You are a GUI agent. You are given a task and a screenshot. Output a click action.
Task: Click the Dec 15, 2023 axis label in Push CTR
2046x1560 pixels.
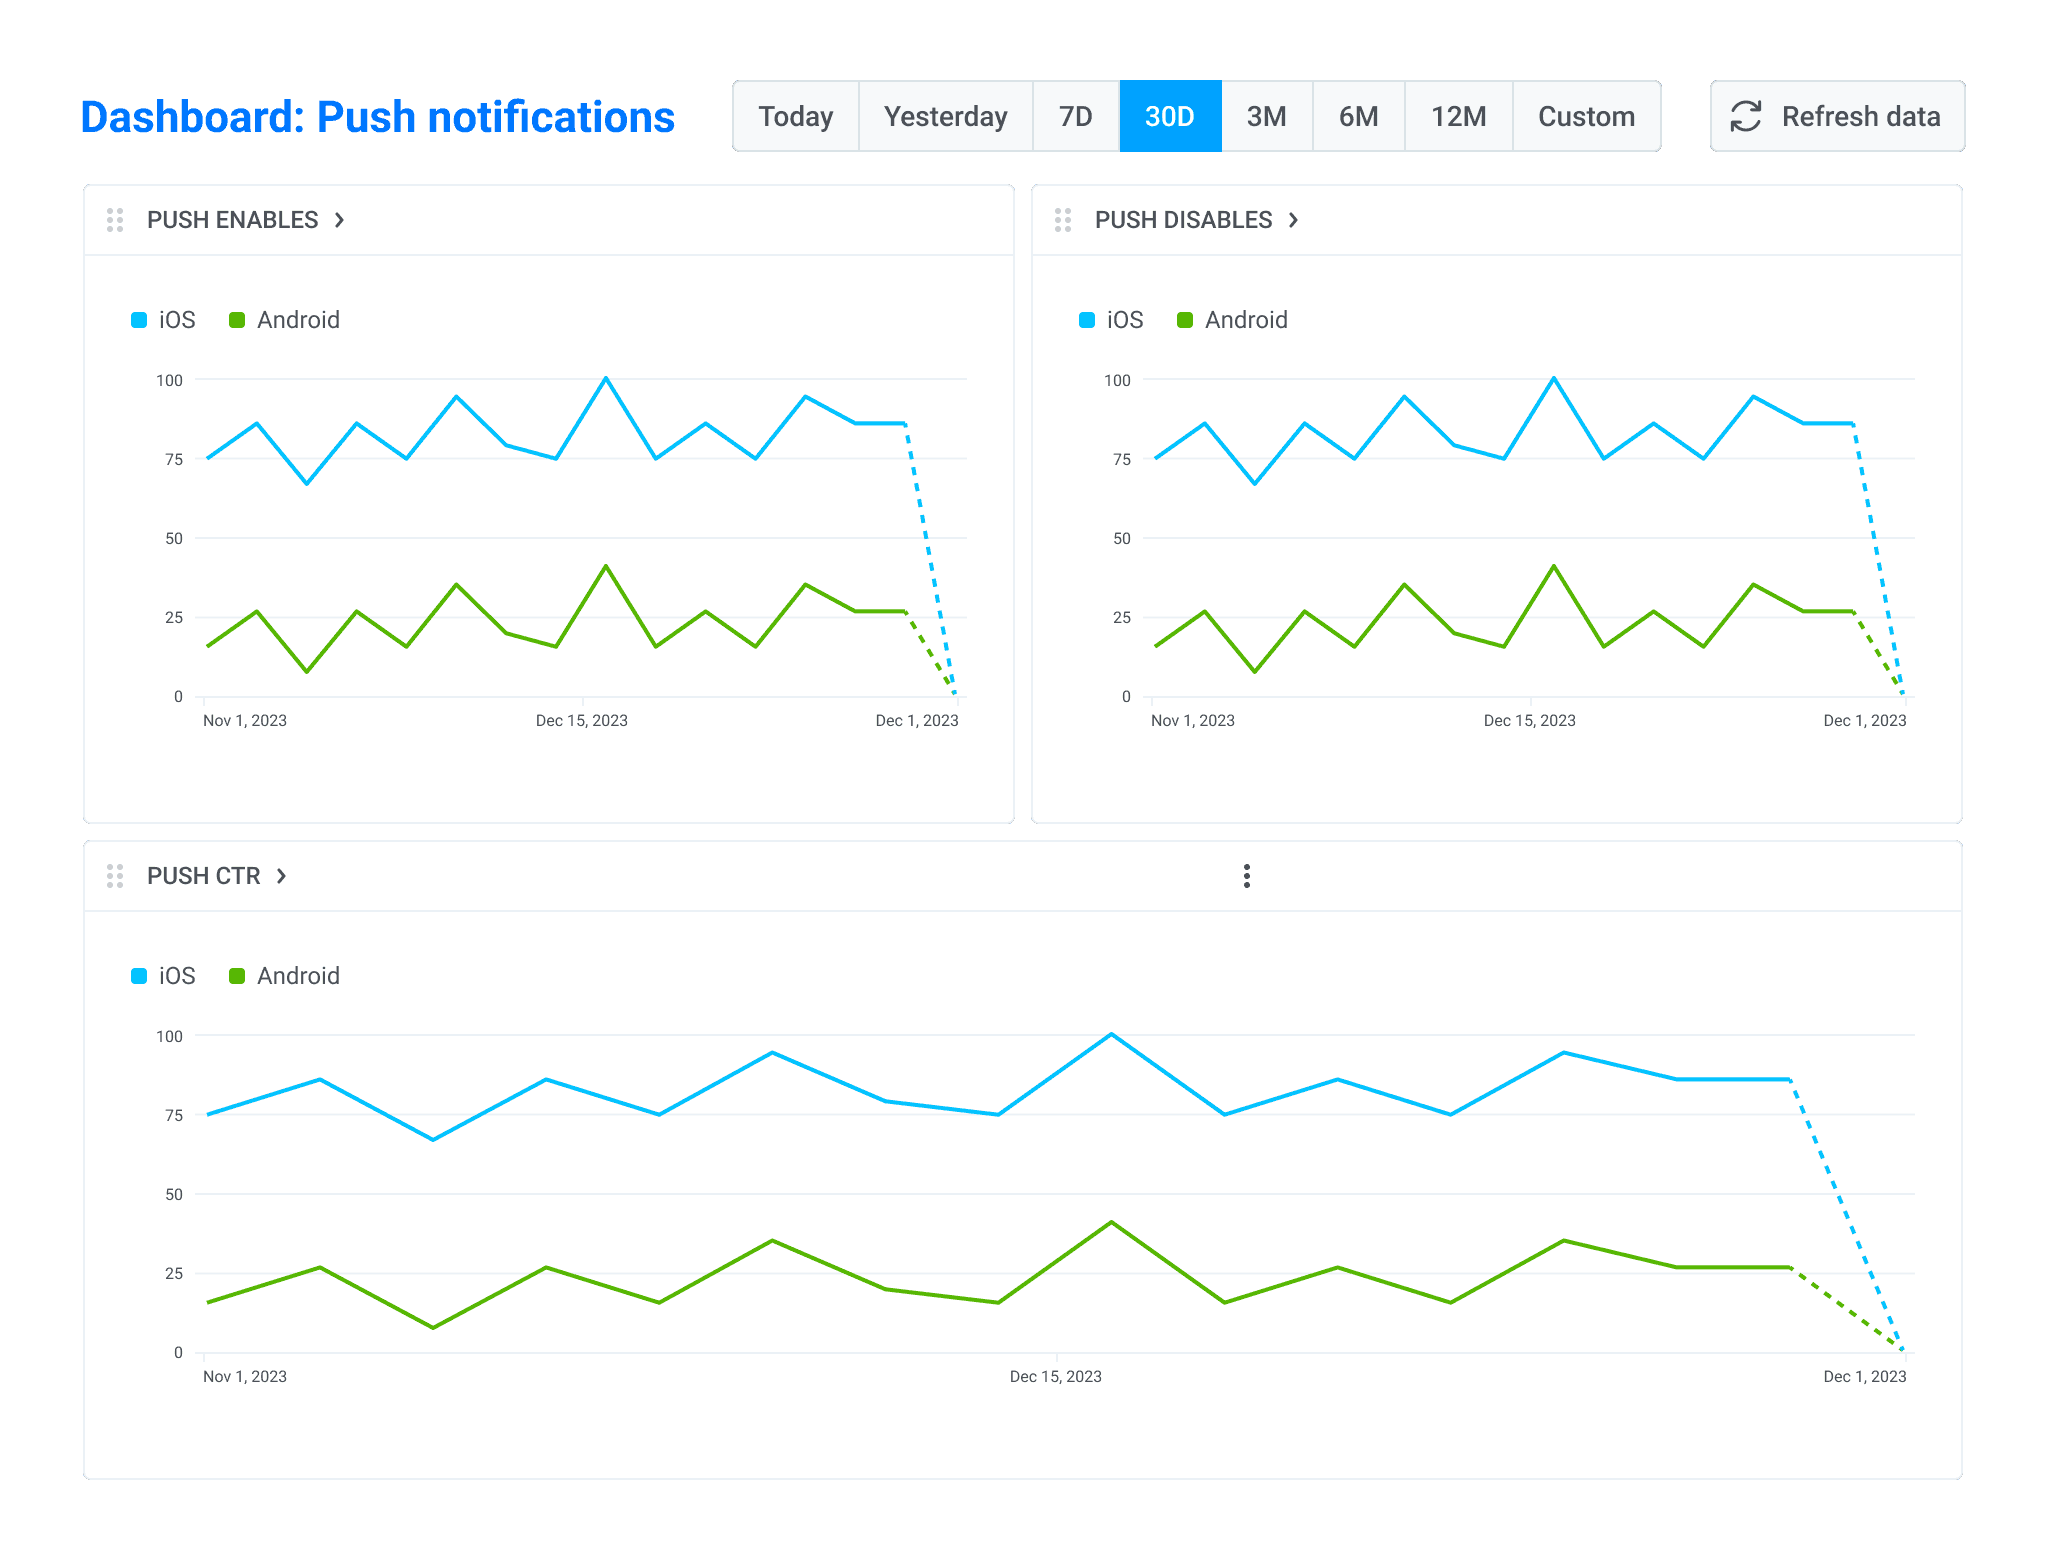pos(1055,1376)
